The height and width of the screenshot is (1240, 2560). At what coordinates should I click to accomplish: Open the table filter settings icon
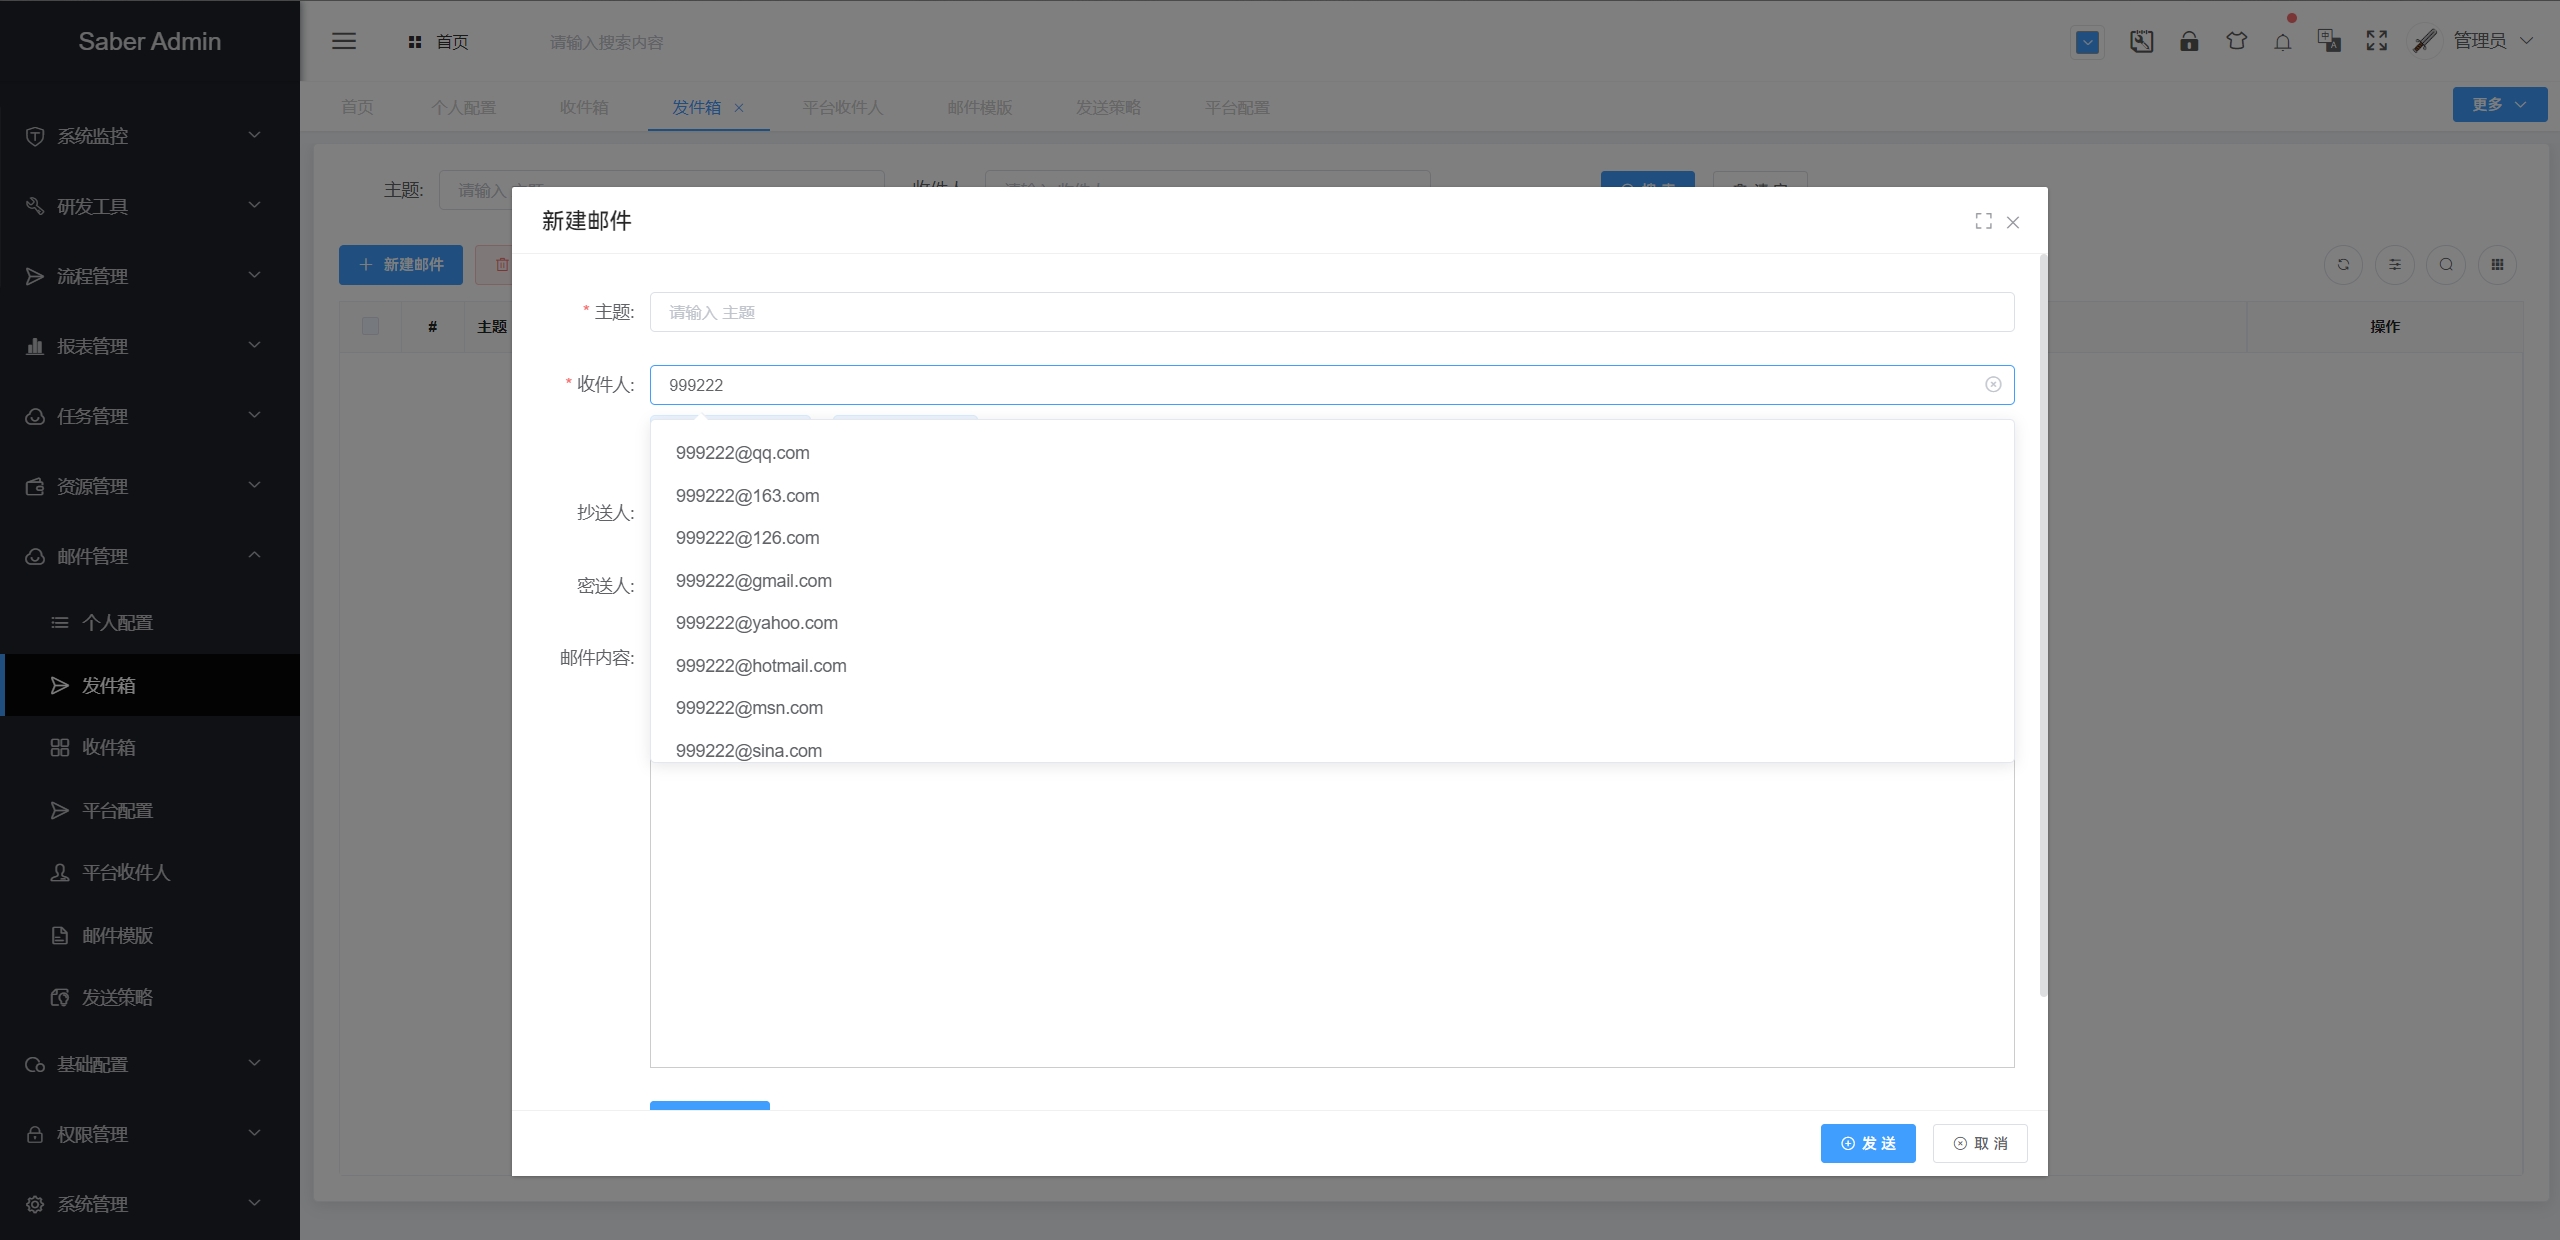click(2394, 265)
